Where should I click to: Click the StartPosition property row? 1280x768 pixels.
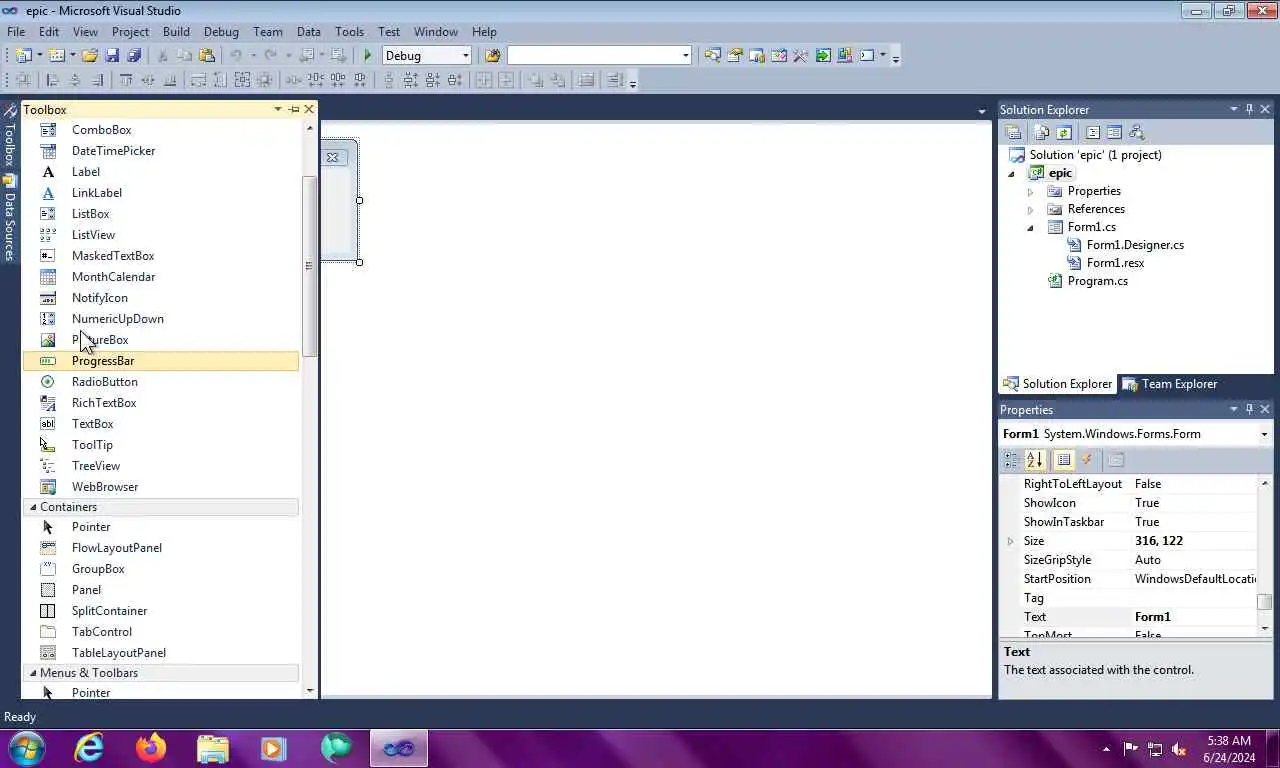(1137, 579)
